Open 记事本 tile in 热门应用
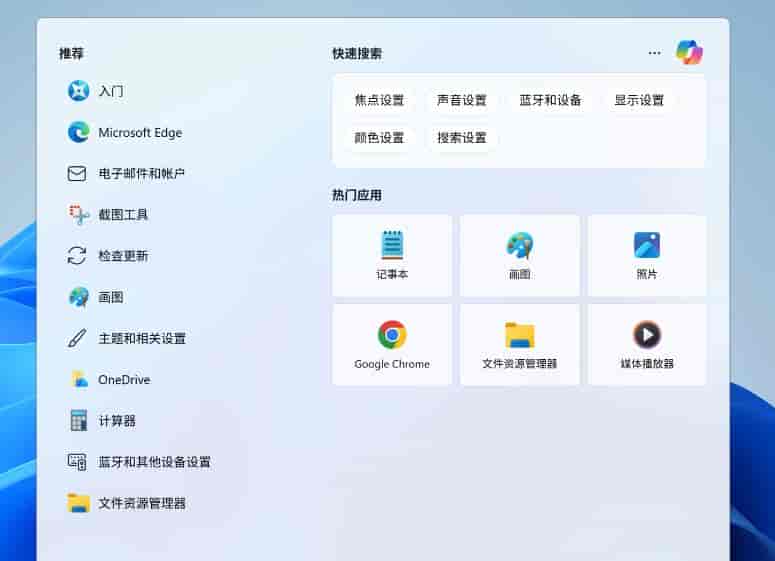The width and height of the screenshot is (775, 561). [392, 256]
